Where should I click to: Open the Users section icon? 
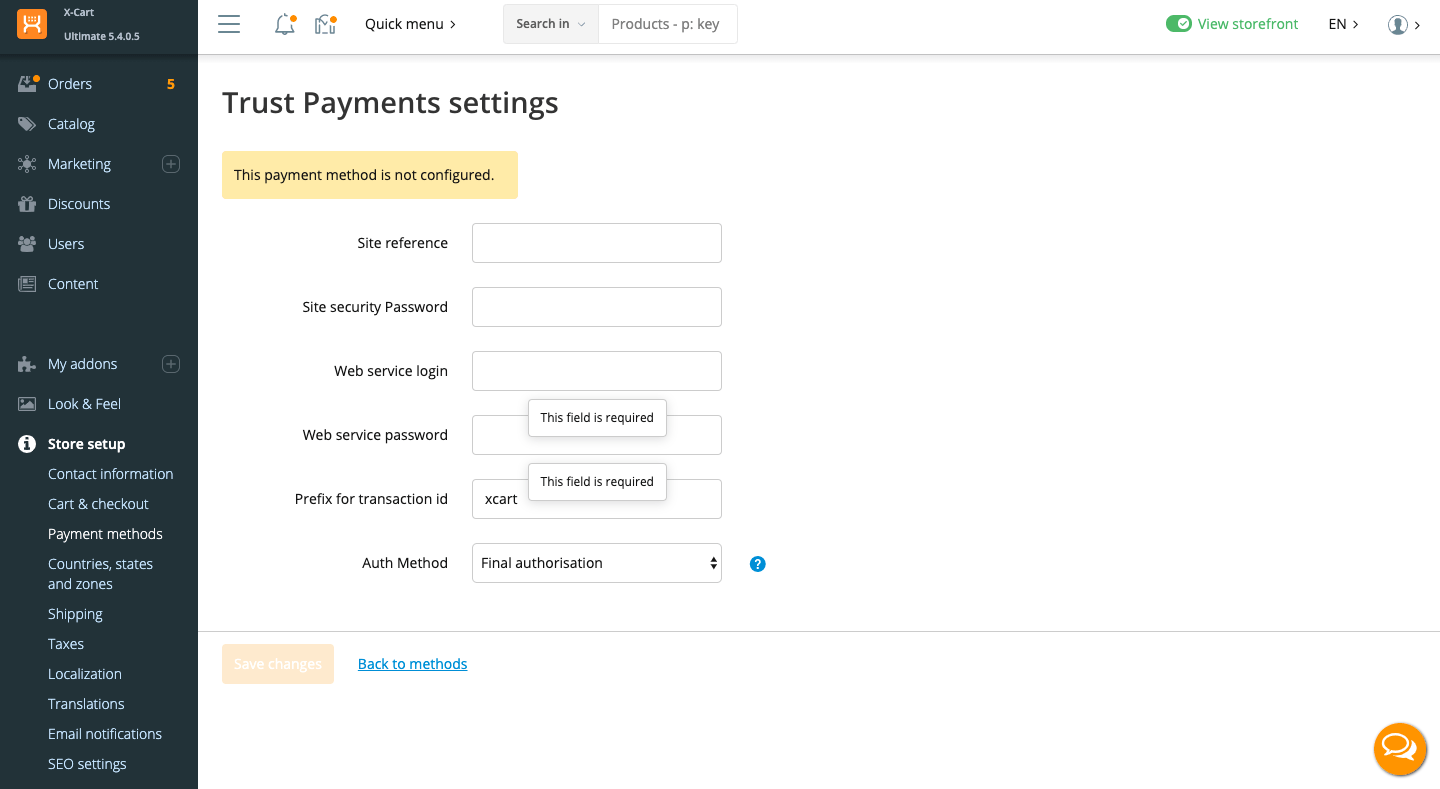point(27,243)
